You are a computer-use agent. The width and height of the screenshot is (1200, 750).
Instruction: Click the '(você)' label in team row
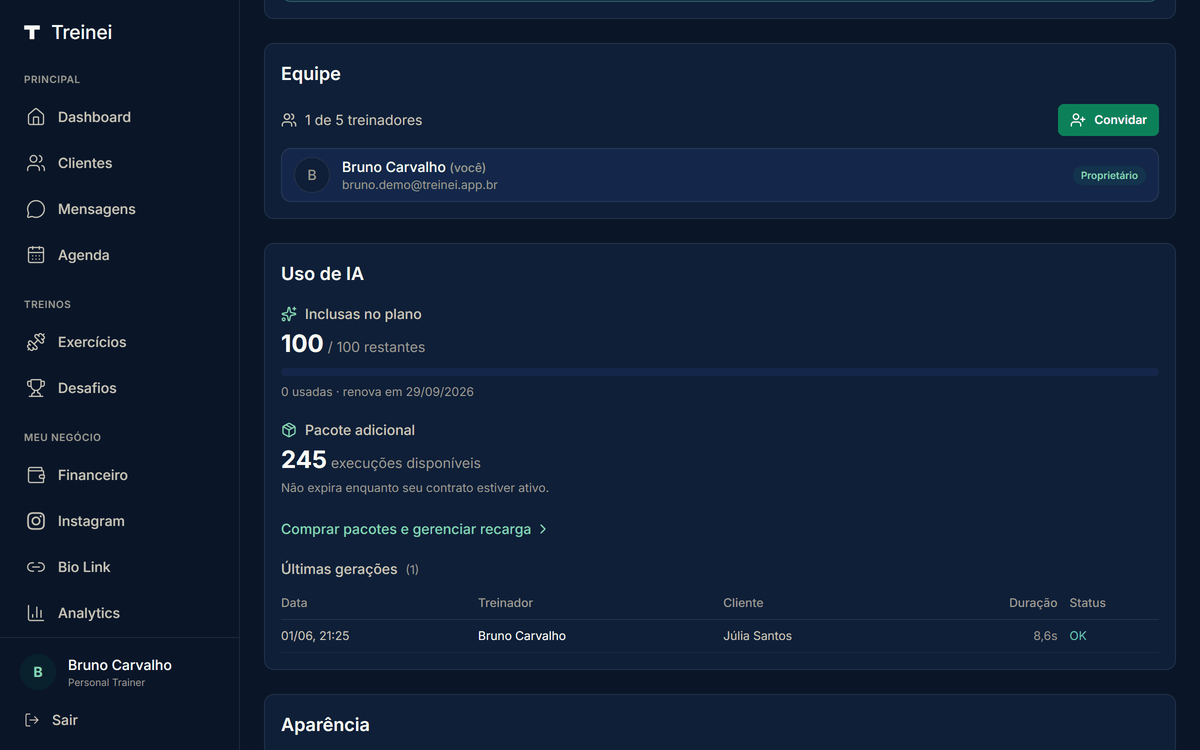468,168
